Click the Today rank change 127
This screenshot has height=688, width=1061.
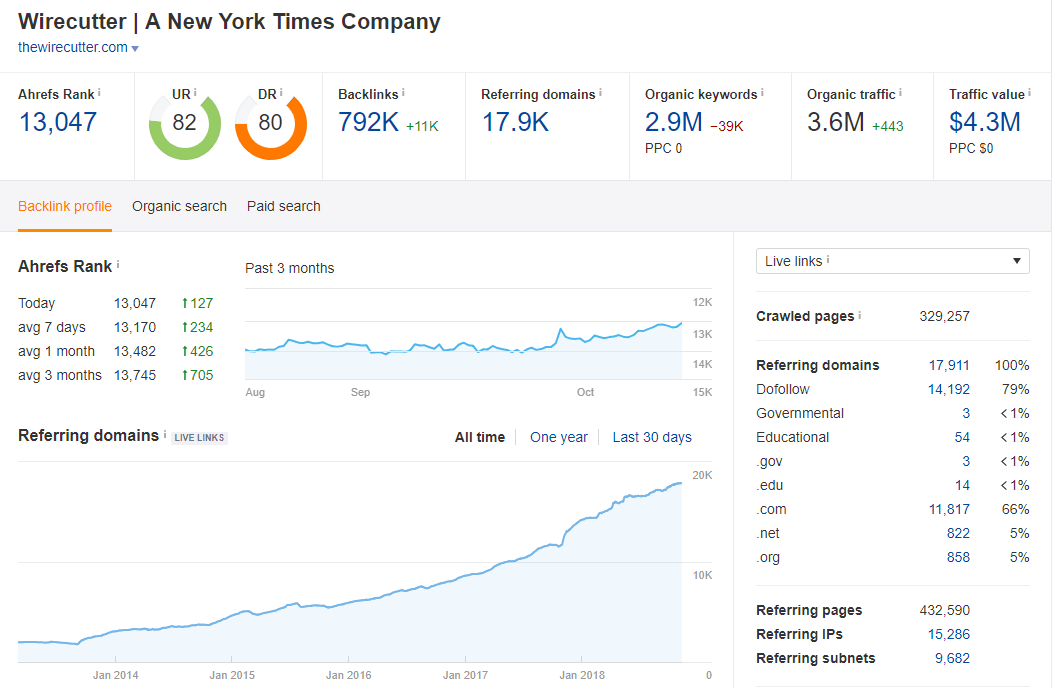tap(197, 304)
